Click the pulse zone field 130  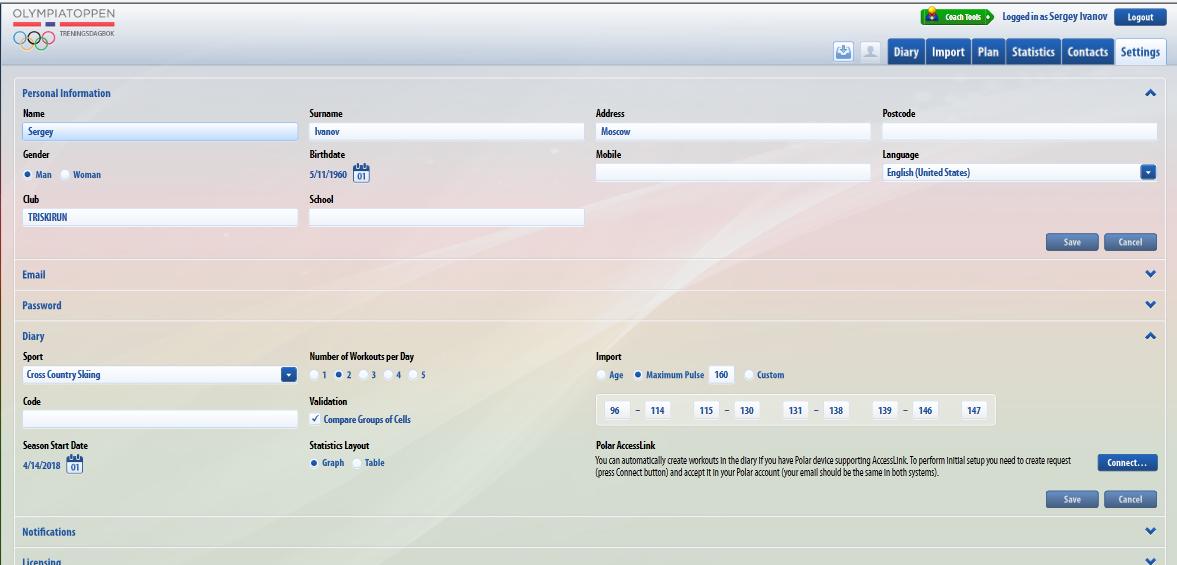747,410
